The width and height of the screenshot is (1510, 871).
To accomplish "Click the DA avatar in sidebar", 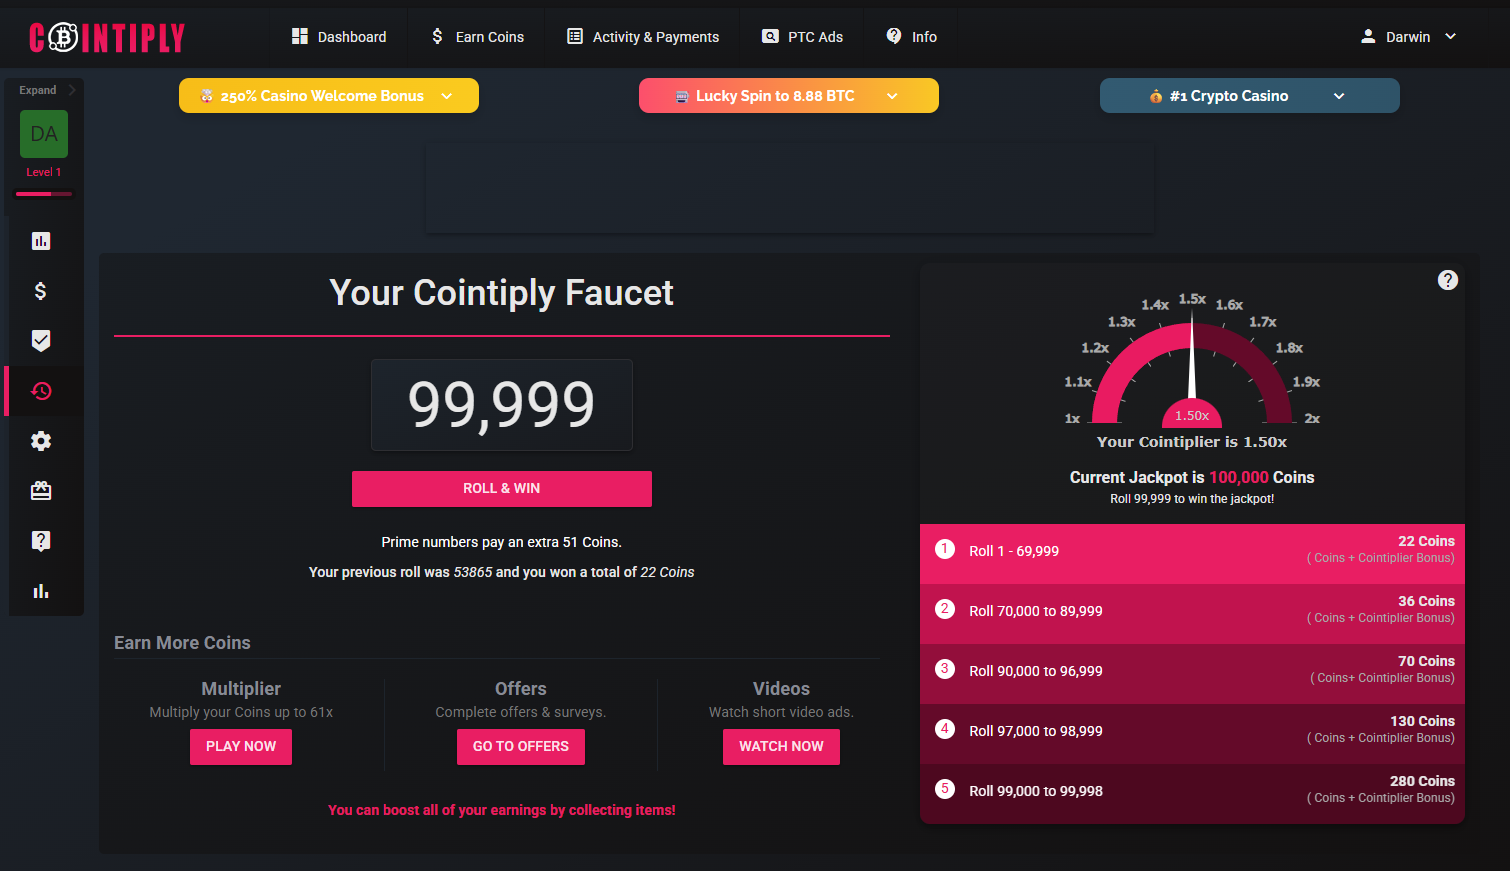I will pyautogui.click(x=44, y=134).
